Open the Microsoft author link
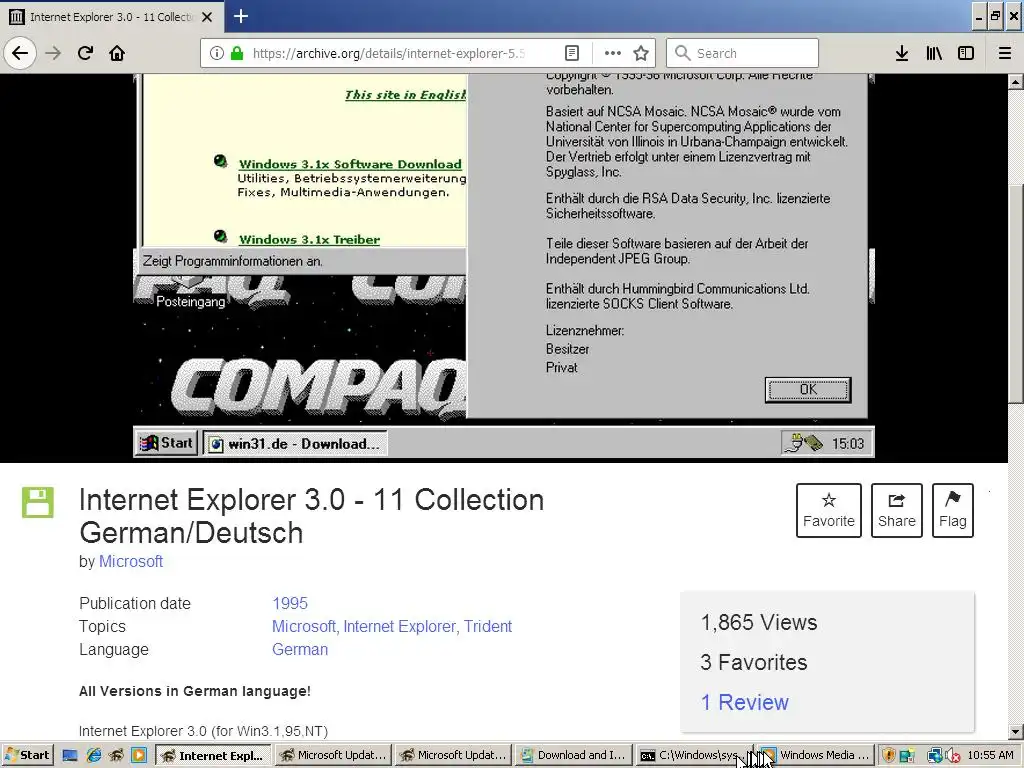 click(x=131, y=562)
